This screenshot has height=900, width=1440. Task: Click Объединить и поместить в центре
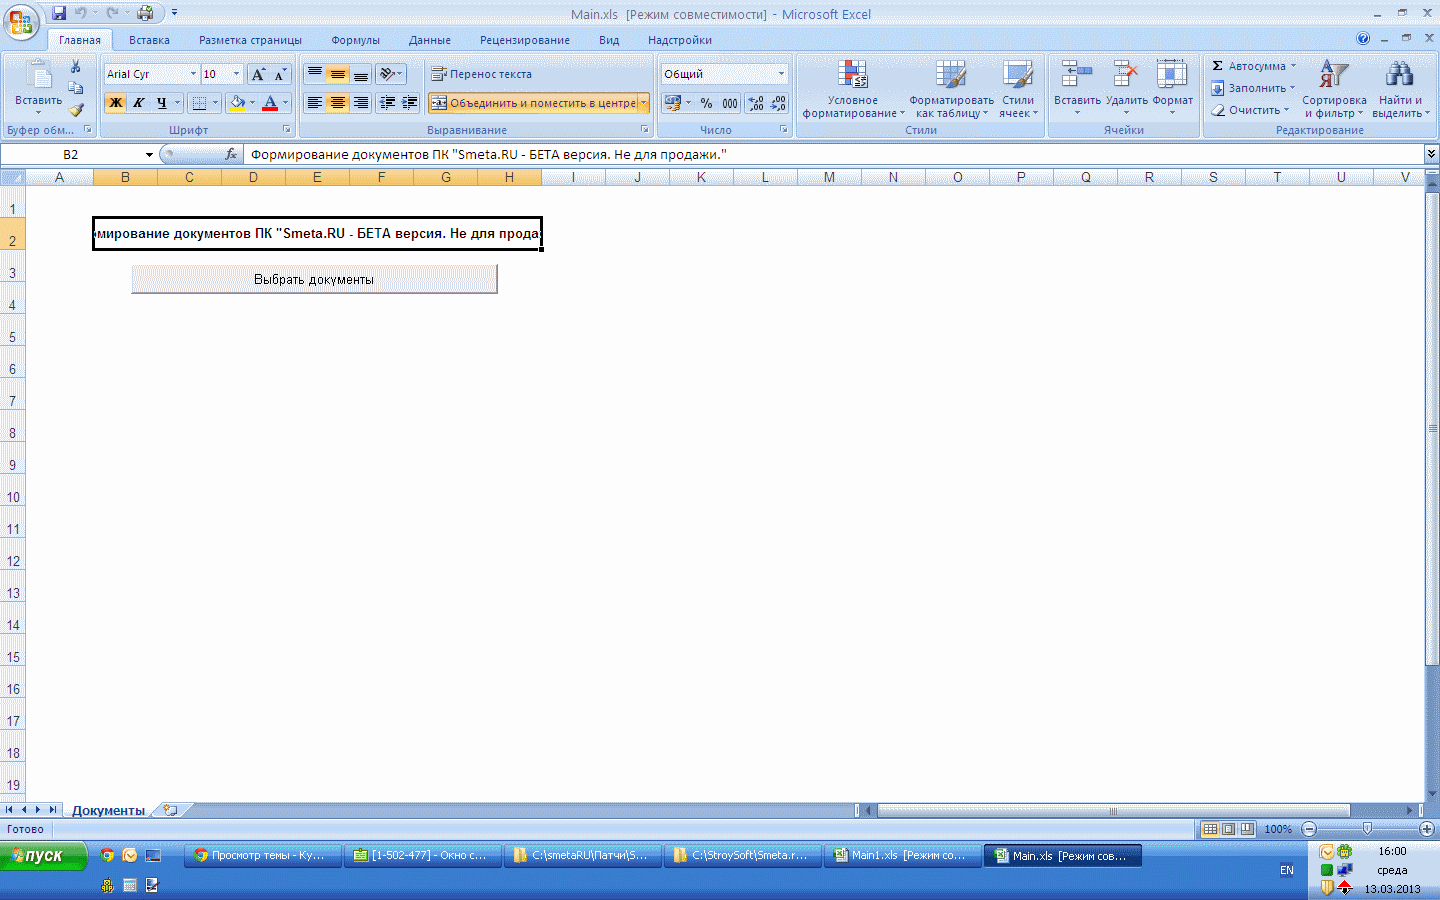533,103
